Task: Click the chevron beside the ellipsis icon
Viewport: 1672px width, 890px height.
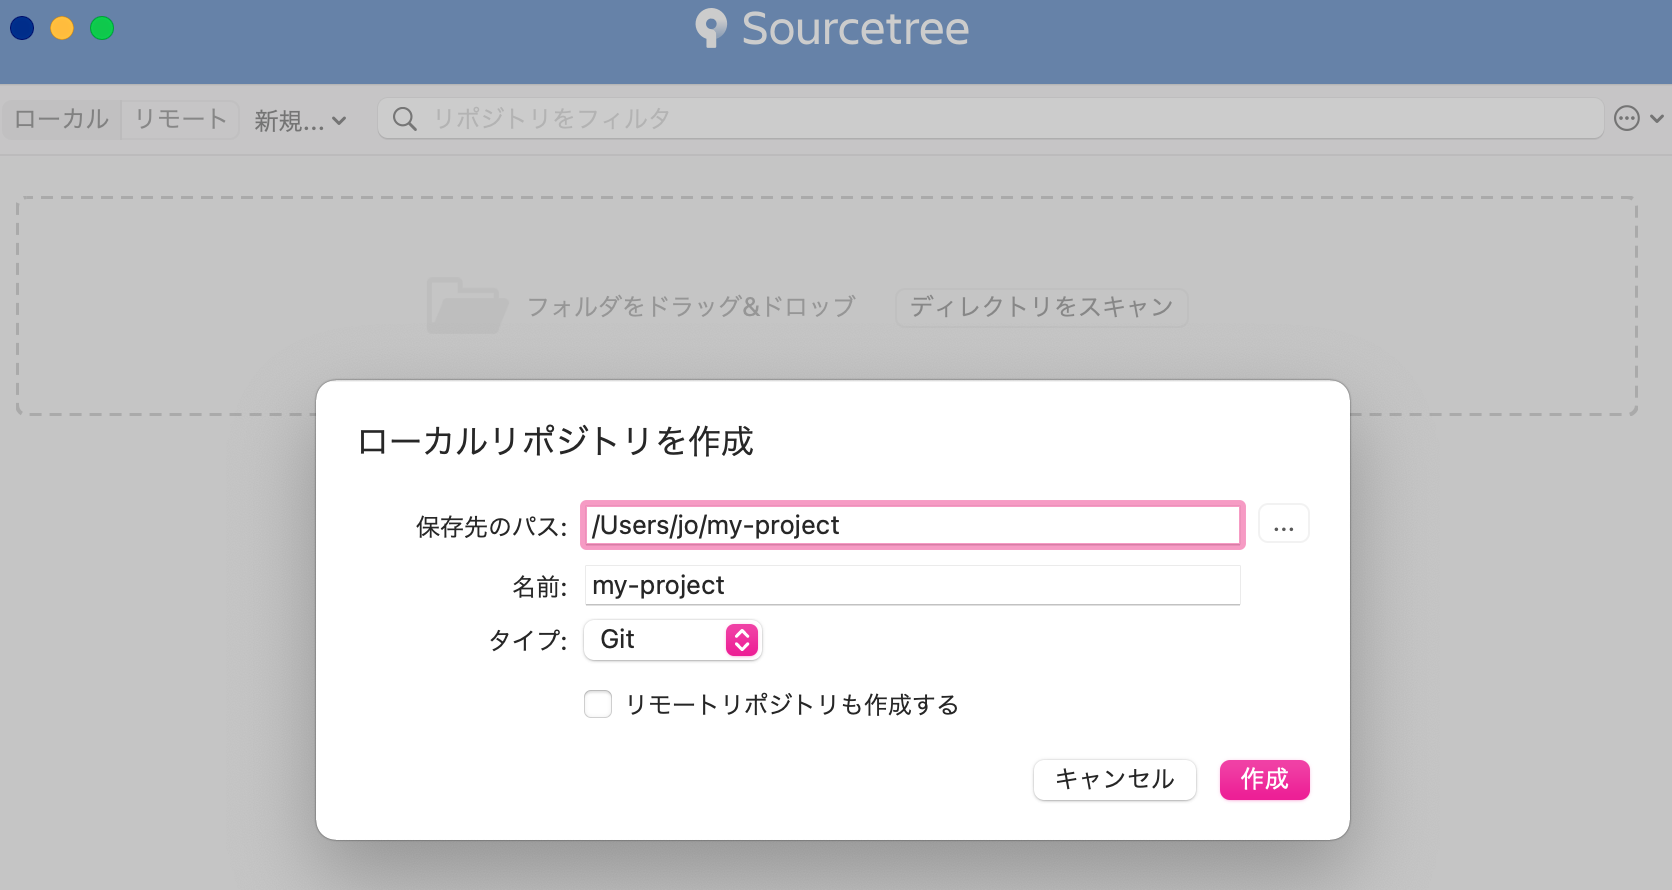Action: [1657, 118]
